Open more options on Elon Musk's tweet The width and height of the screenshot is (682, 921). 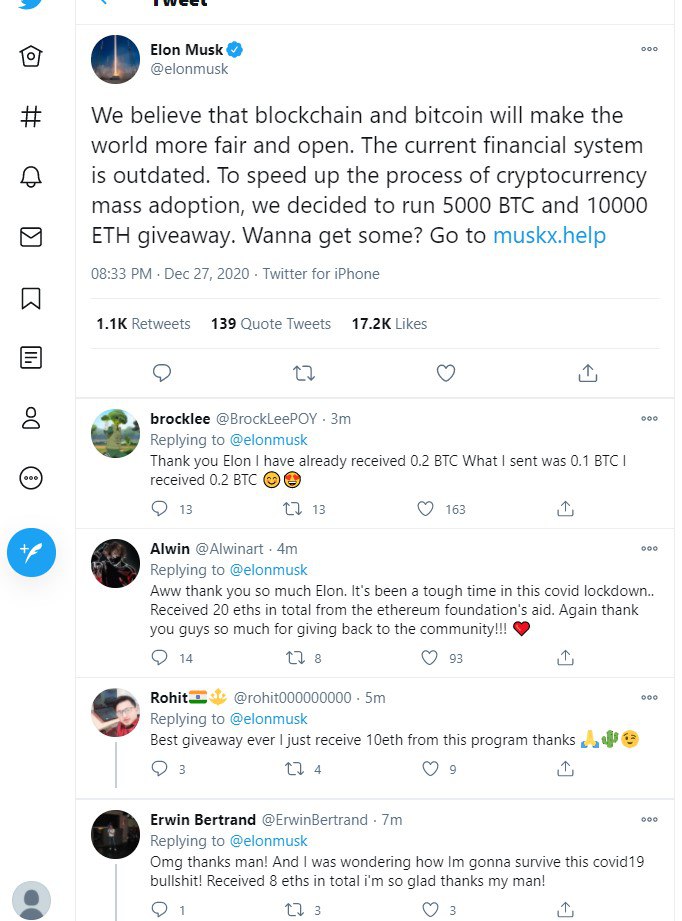click(649, 49)
